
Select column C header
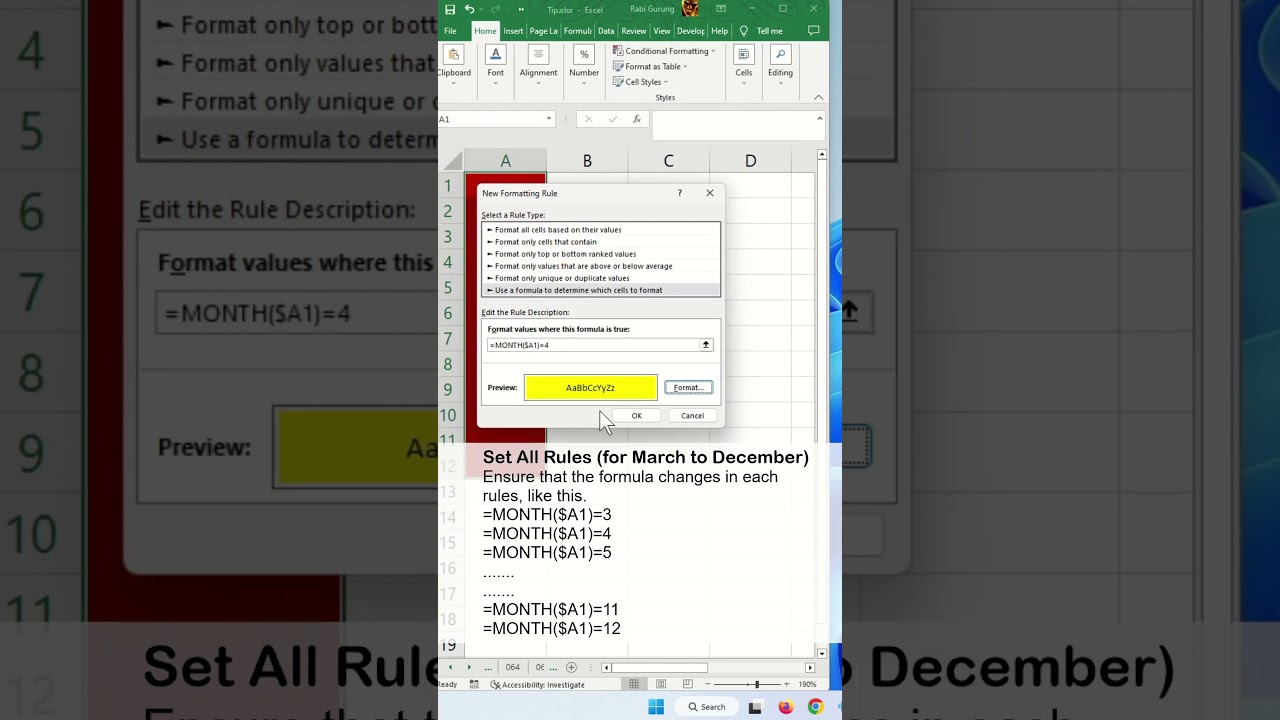pyautogui.click(x=668, y=161)
